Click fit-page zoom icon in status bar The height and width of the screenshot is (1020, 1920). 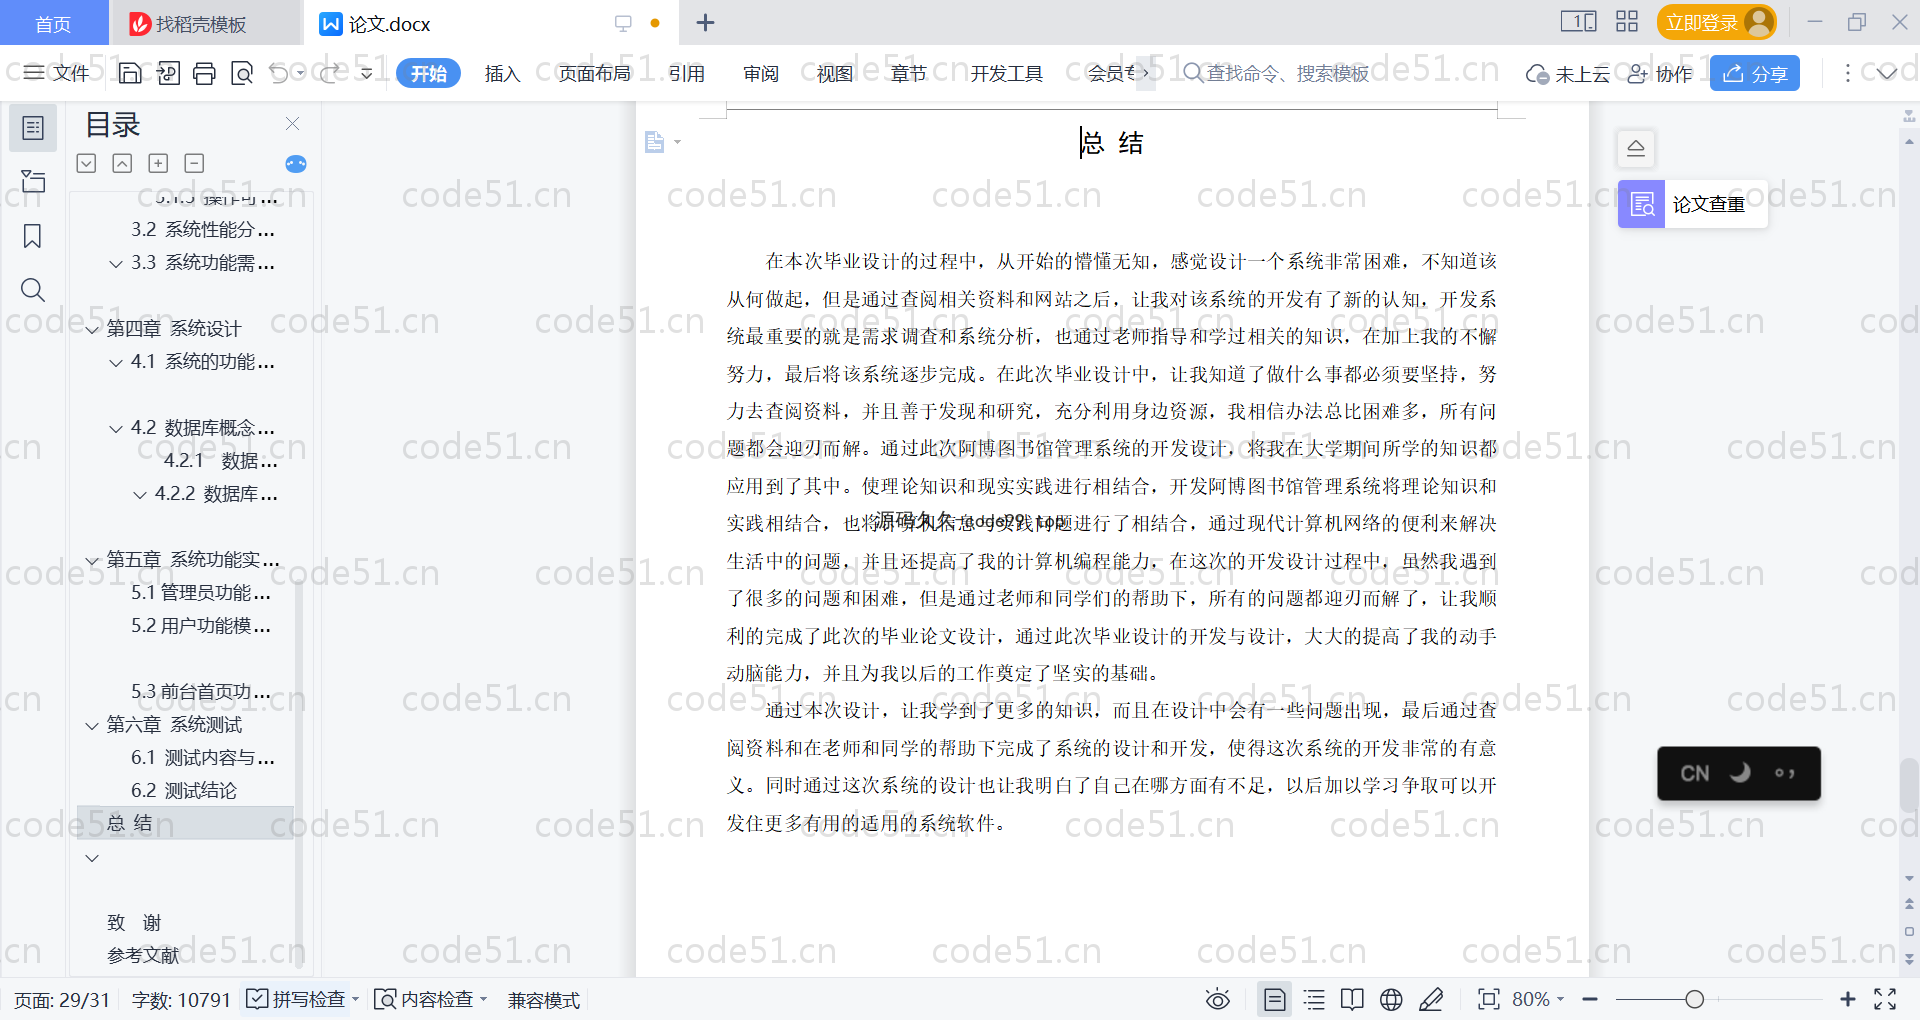pos(1489,999)
